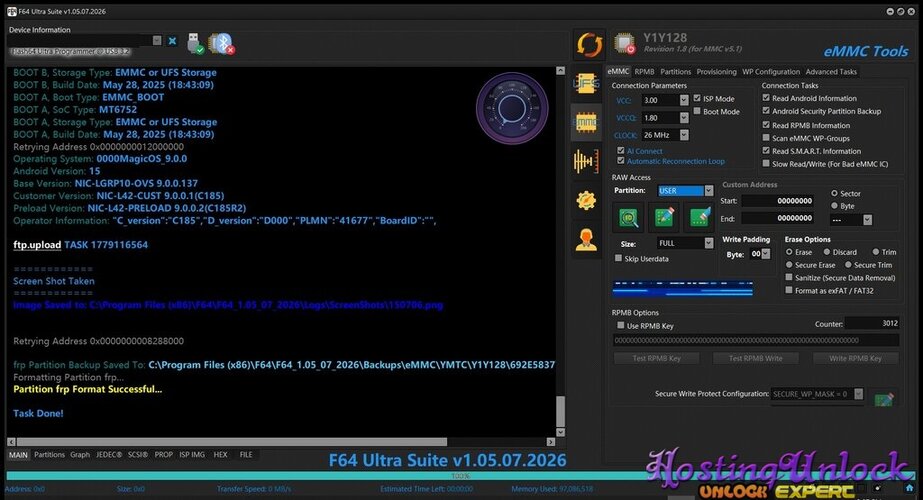
Task: Open the UFS tools sidebar icon
Action: pyautogui.click(x=586, y=84)
